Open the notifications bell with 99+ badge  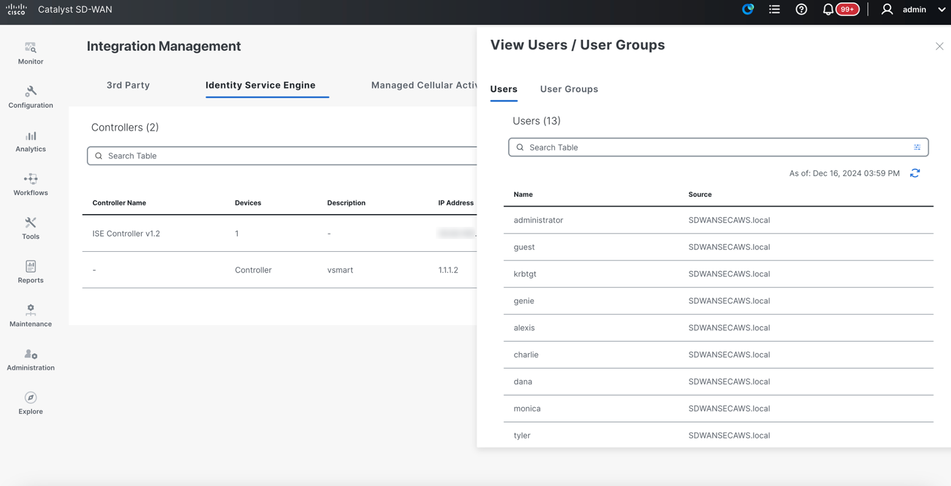(x=841, y=9)
